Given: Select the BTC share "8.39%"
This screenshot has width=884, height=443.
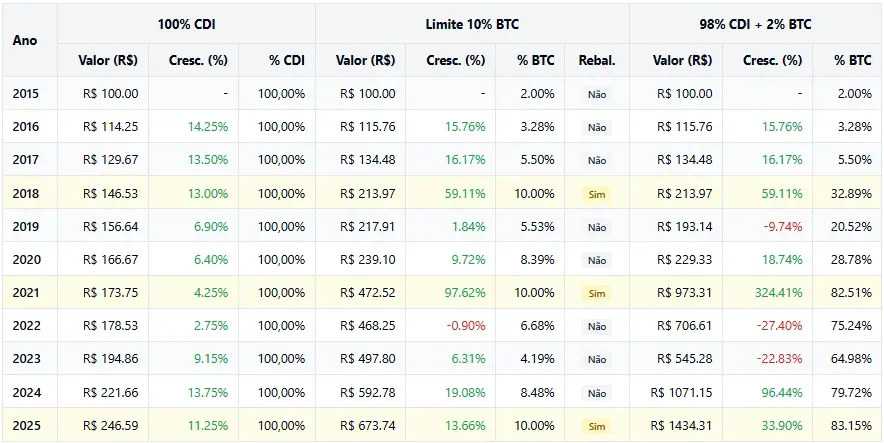Looking at the screenshot, I should 538,260.
